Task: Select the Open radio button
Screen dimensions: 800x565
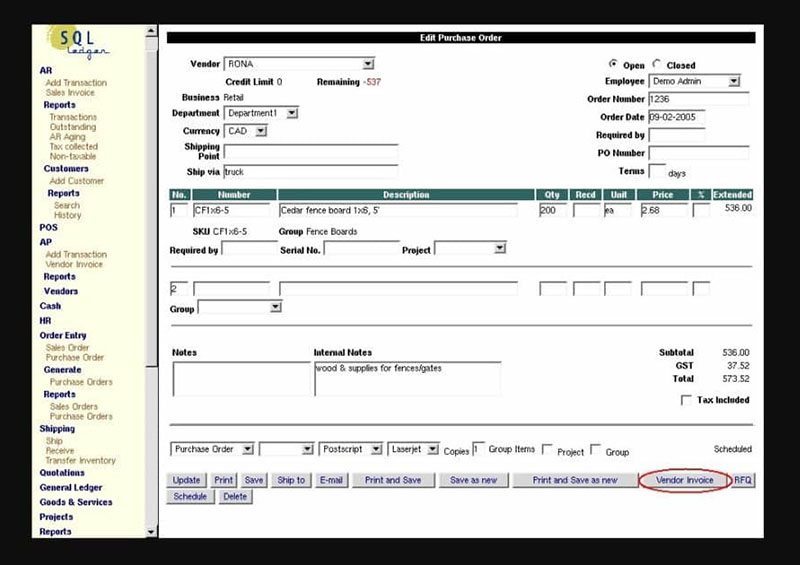Action: click(613, 64)
